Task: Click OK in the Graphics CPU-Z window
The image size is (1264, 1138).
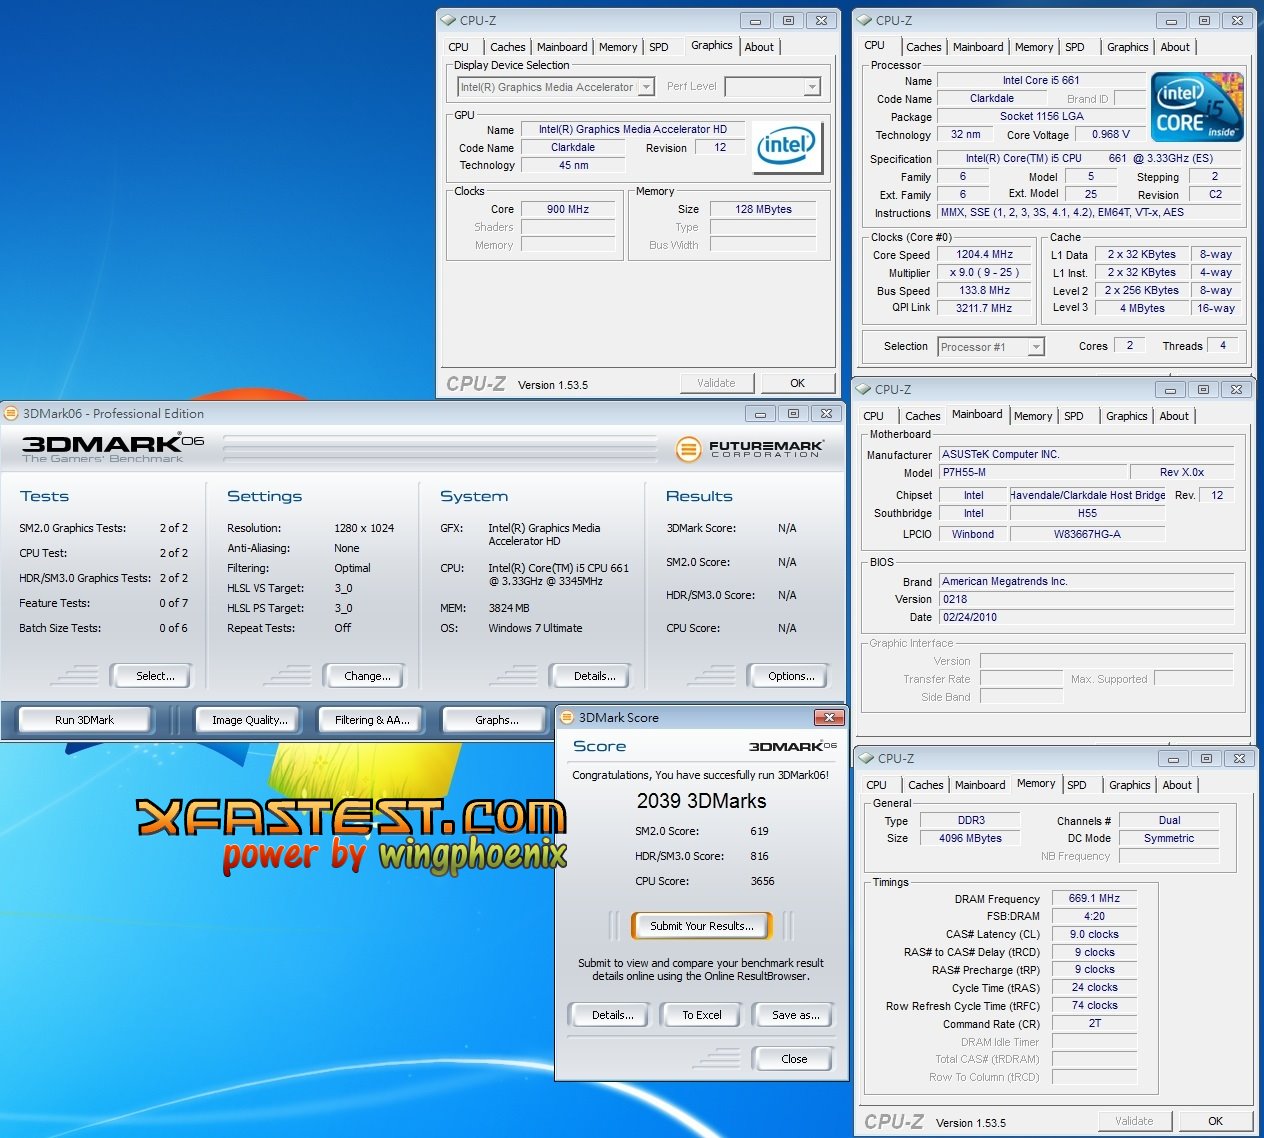Action: [797, 383]
